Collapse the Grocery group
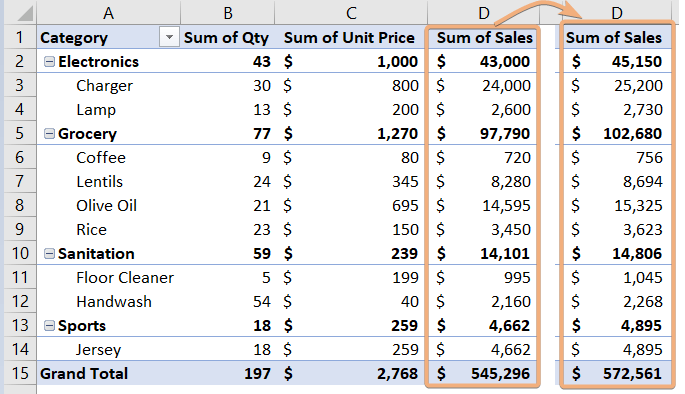 [49, 134]
